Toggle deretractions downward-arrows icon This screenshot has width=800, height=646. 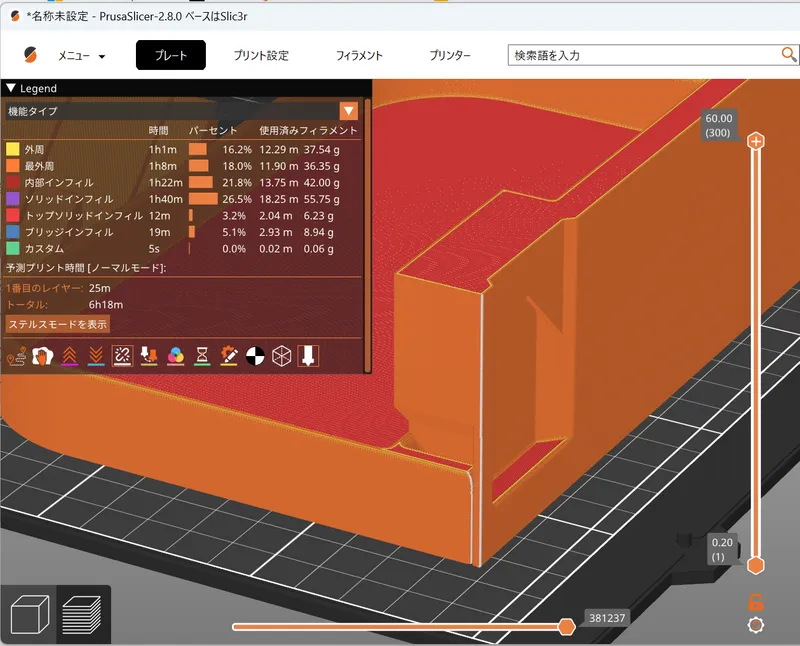95,355
